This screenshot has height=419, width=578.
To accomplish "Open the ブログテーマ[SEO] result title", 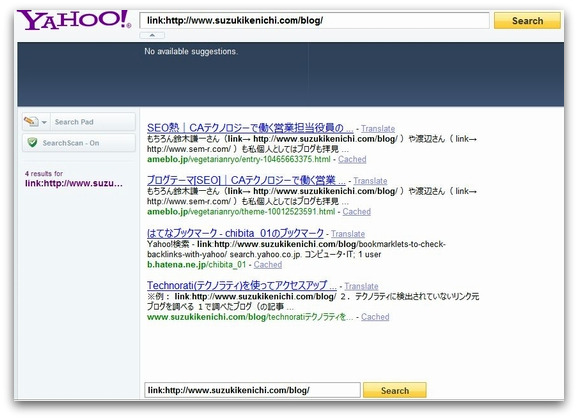I will (x=246, y=180).
